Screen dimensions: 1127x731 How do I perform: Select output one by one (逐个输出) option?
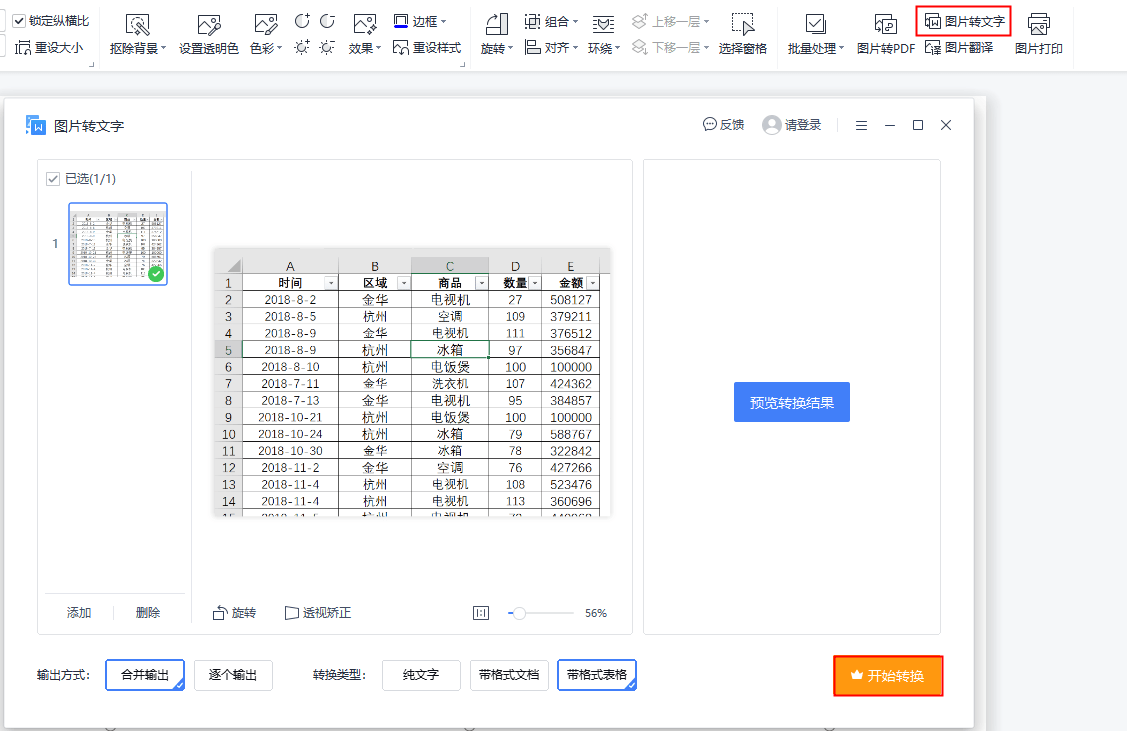(x=233, y=675)
